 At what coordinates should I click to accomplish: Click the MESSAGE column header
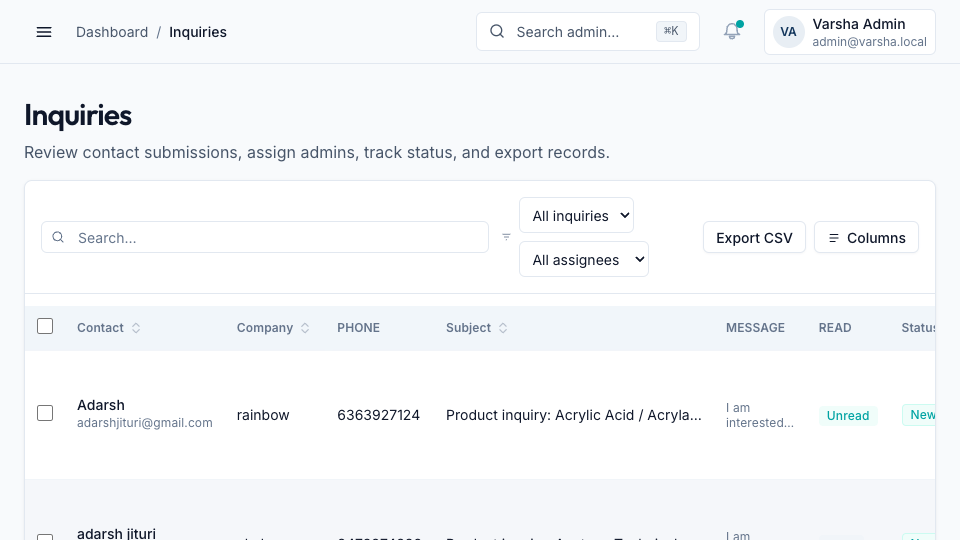[x=755, y=328]
